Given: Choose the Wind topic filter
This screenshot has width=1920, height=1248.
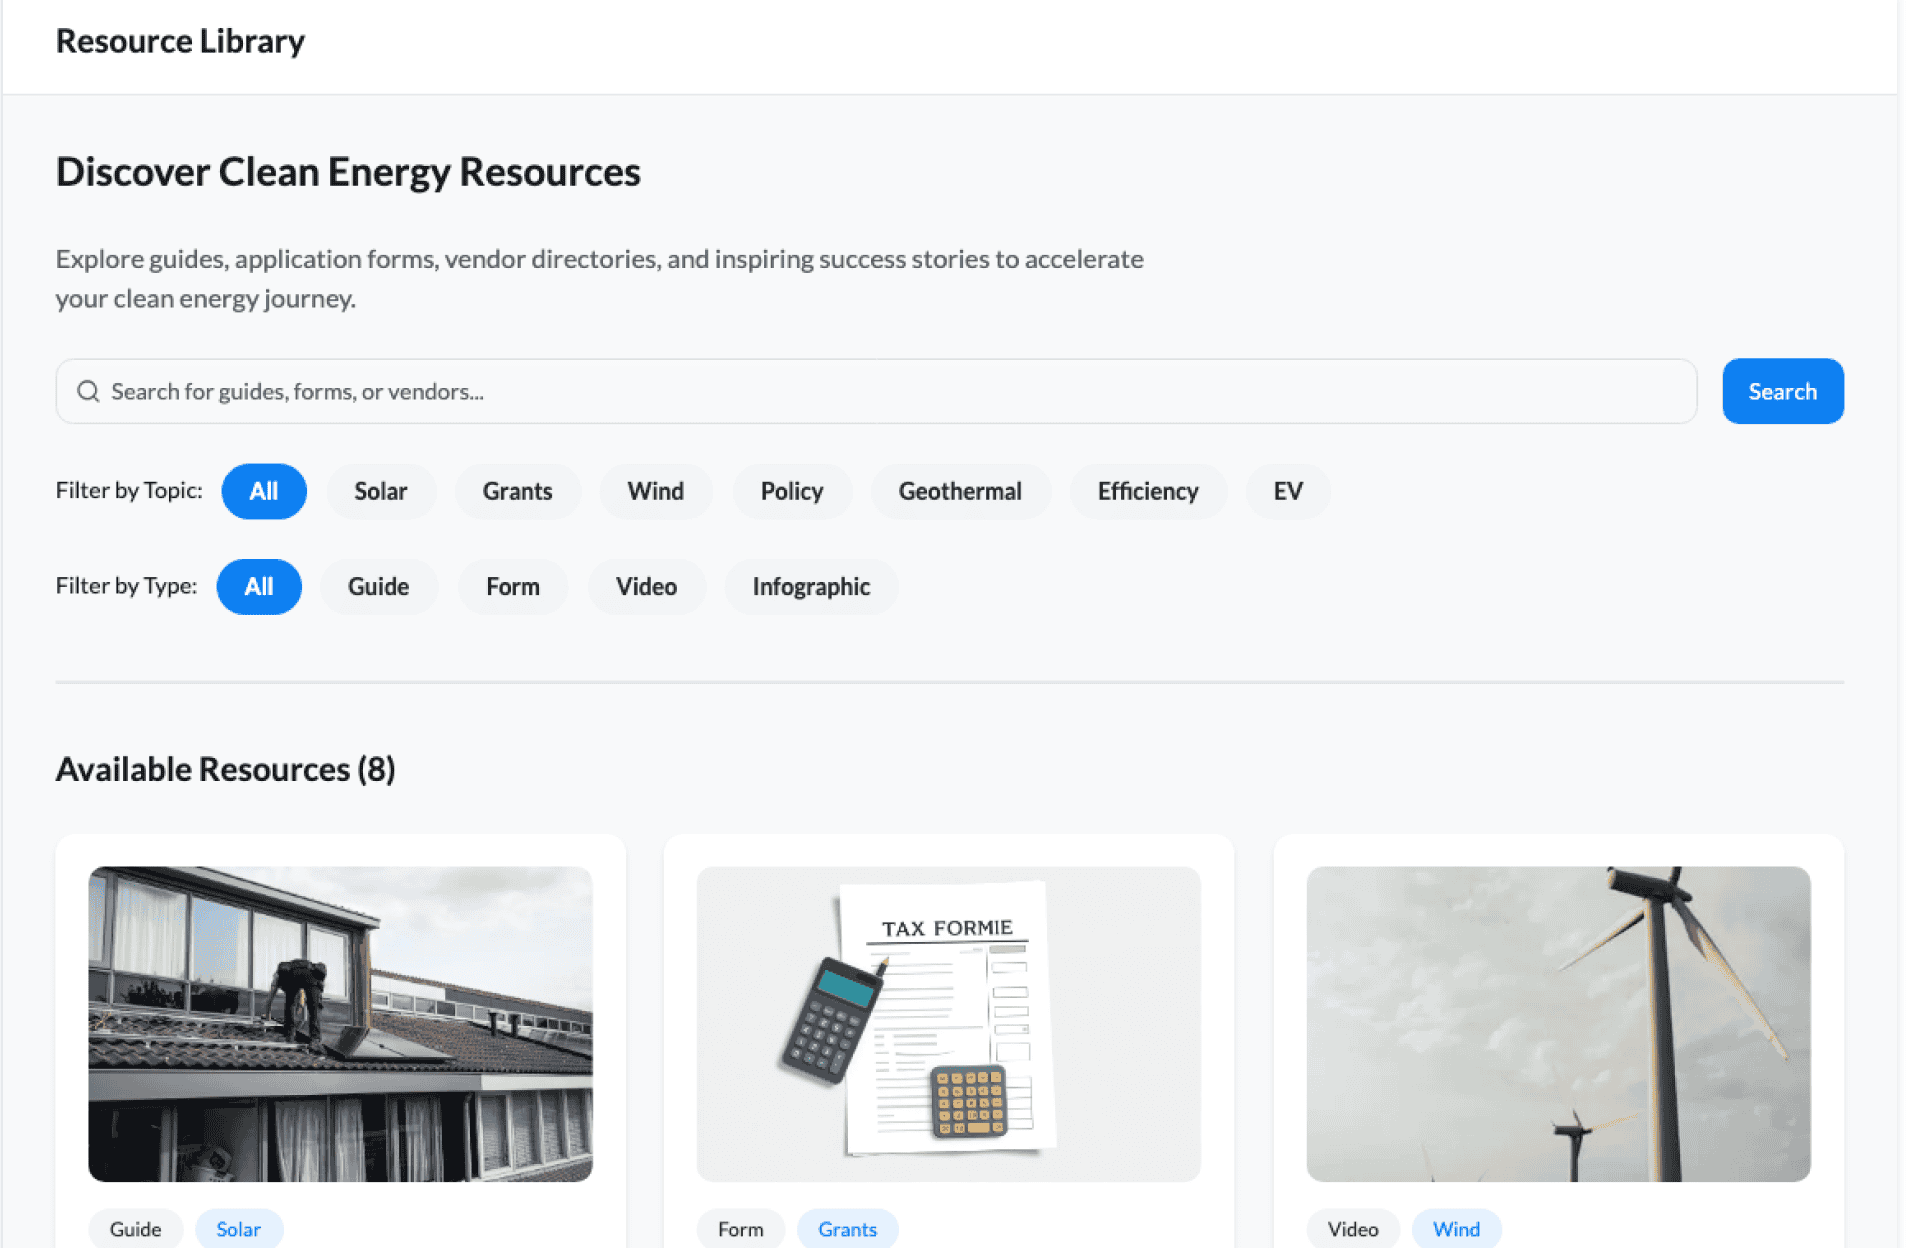Looking at the screenshot, I should tap(655, 491).
